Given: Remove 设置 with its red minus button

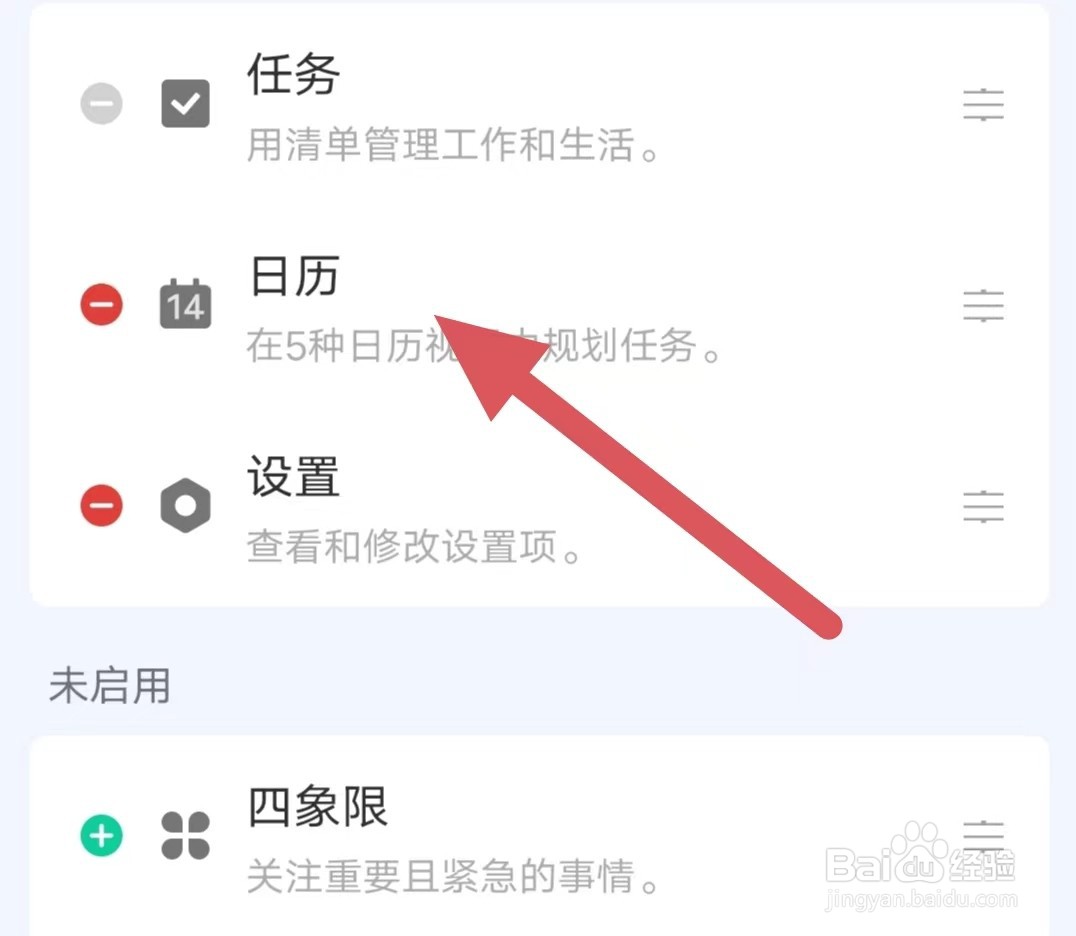Looking at the screenshot, I should (102, 505).
